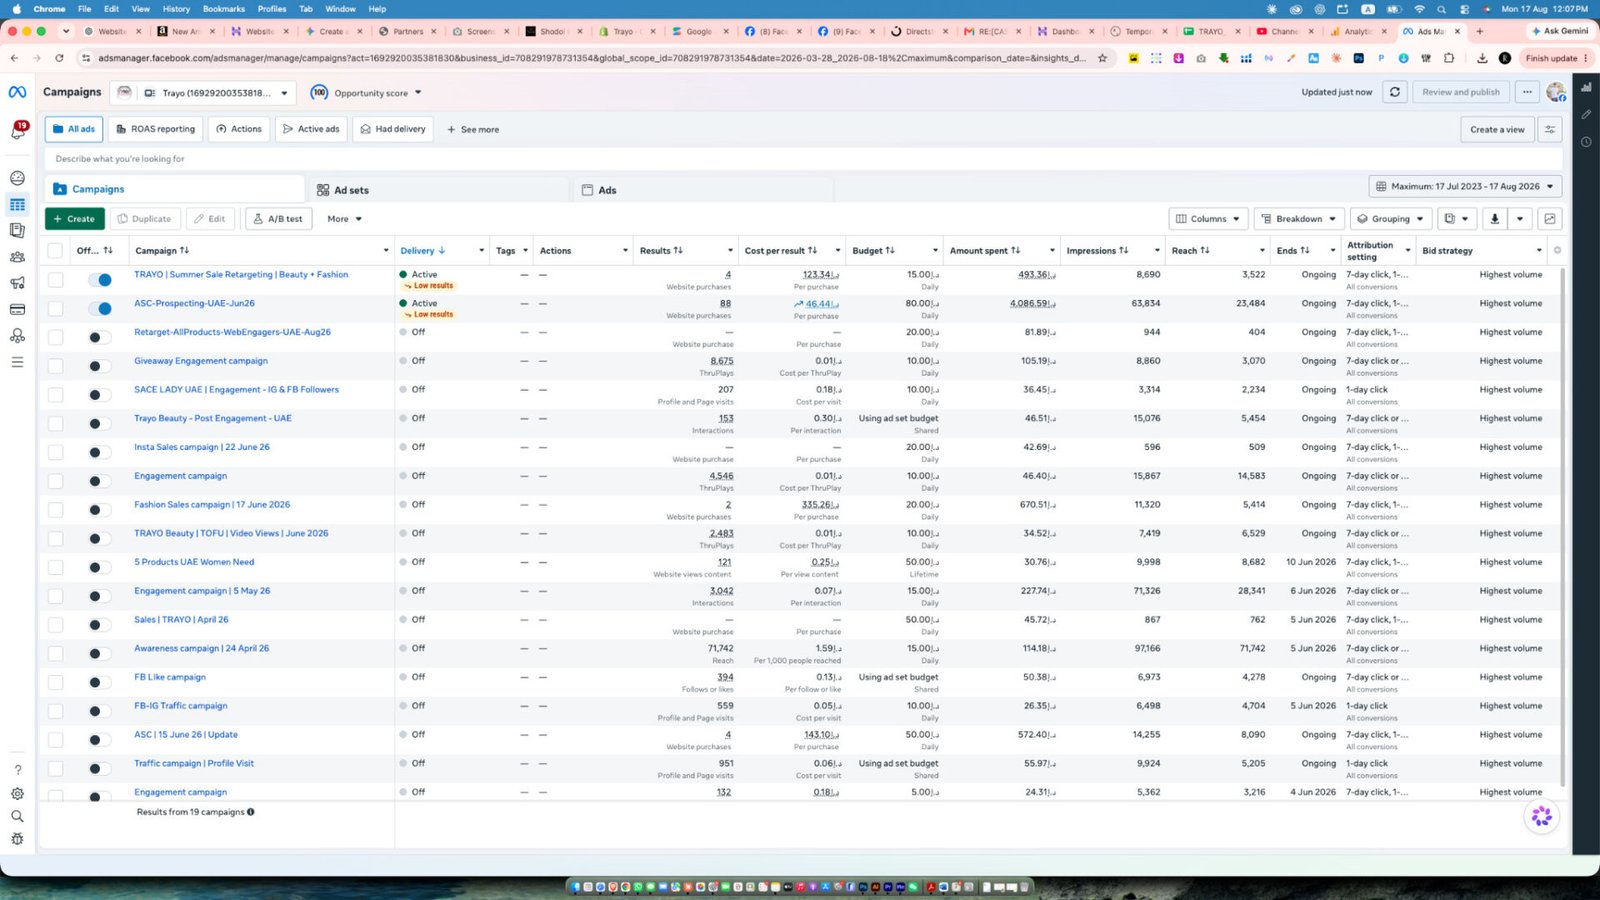Turn off TRAYO Summer Sale Retargeting toggle
This screenshot has height=900, width=1600.
(x=100, y=280)
